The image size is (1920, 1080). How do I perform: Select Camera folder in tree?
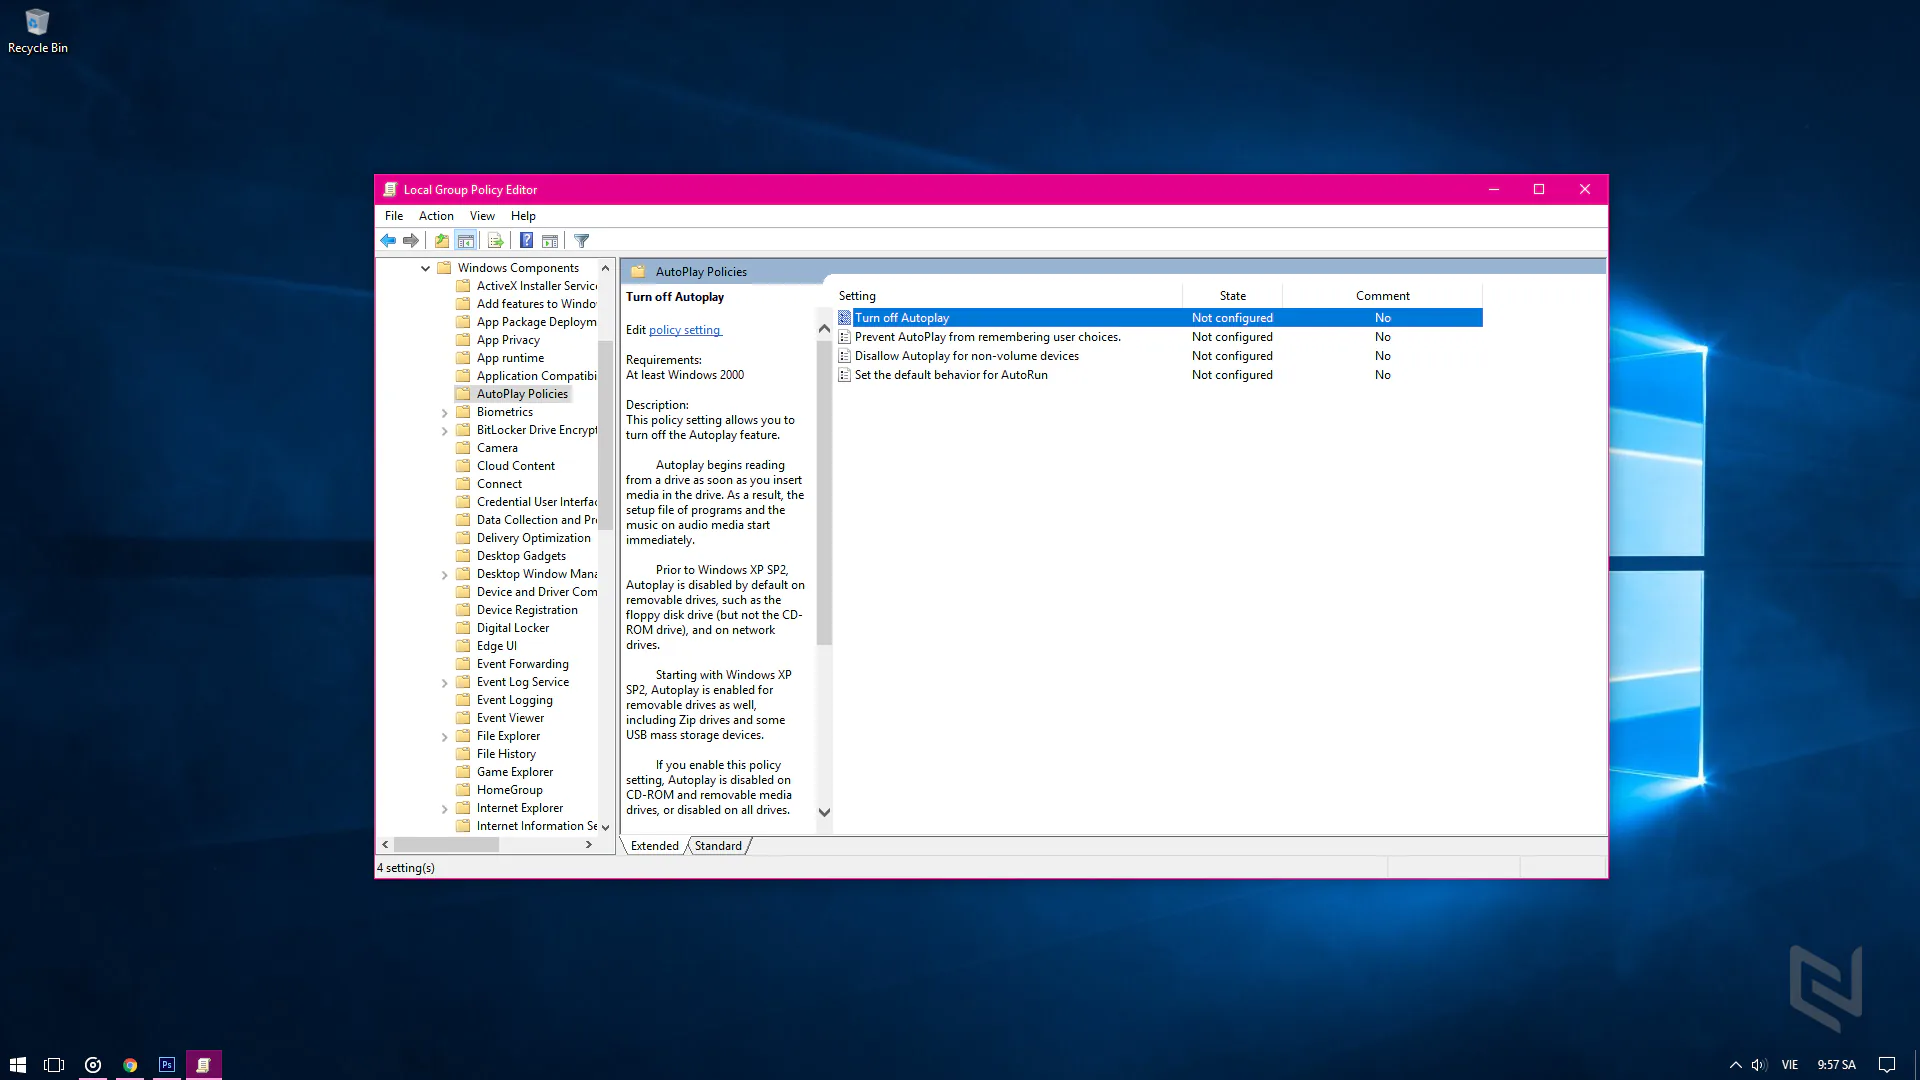click(x=497, y=448)
